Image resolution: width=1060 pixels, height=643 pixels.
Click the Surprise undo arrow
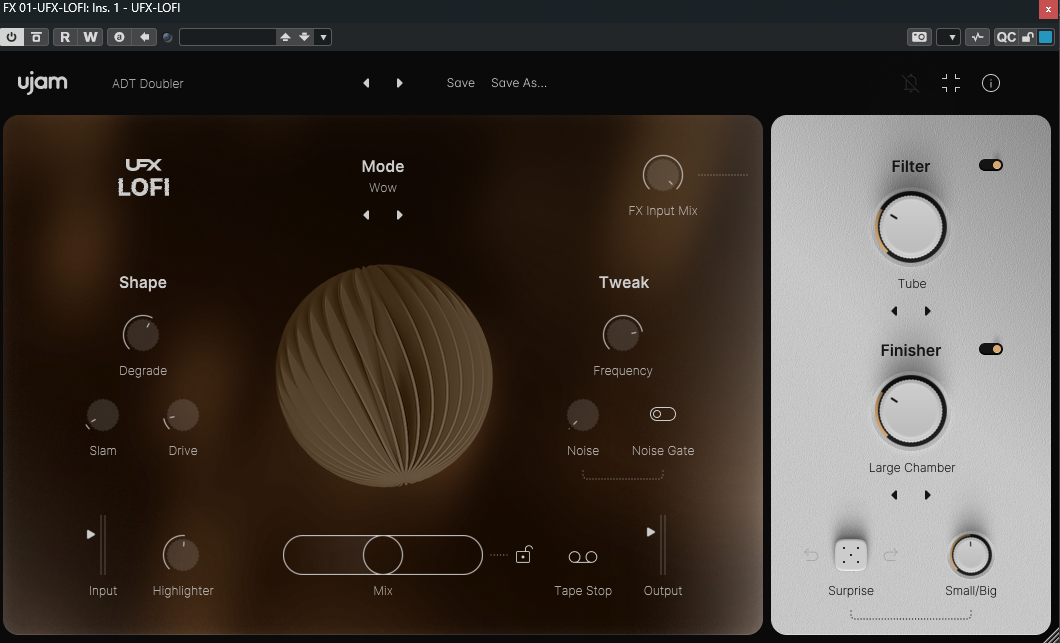(811, 556)
